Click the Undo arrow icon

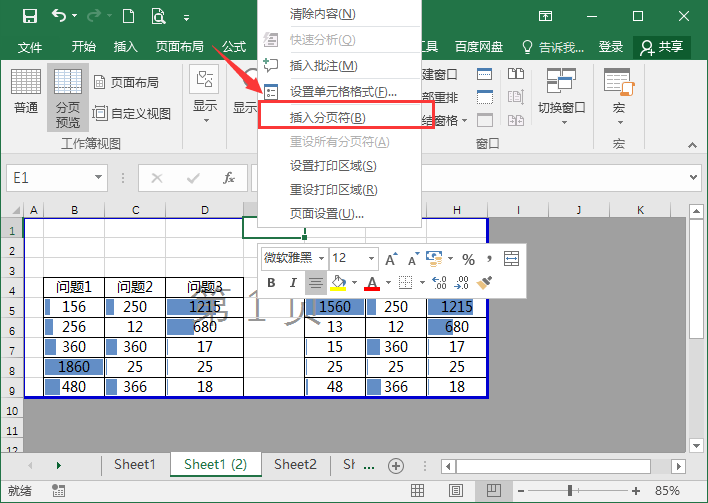[59, 16]
